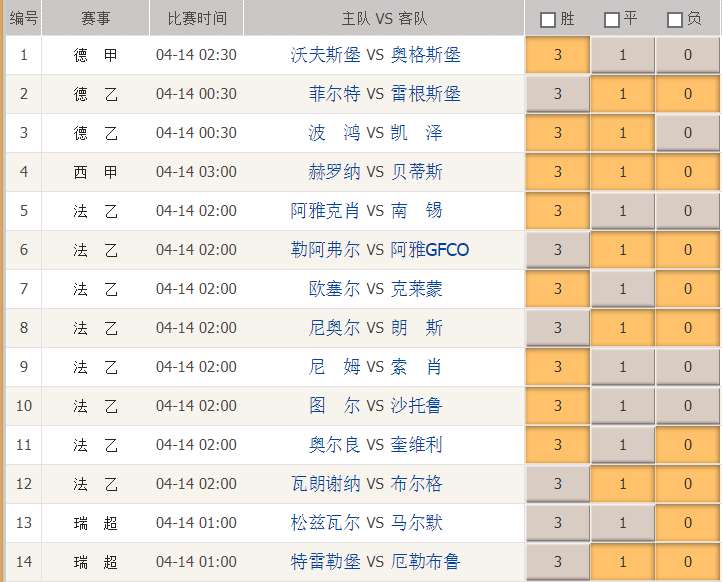Toggle loss (0) for match 14 特雷勒堡
Viewport: 722px width, 582px height.
click(x=687, y=562)
